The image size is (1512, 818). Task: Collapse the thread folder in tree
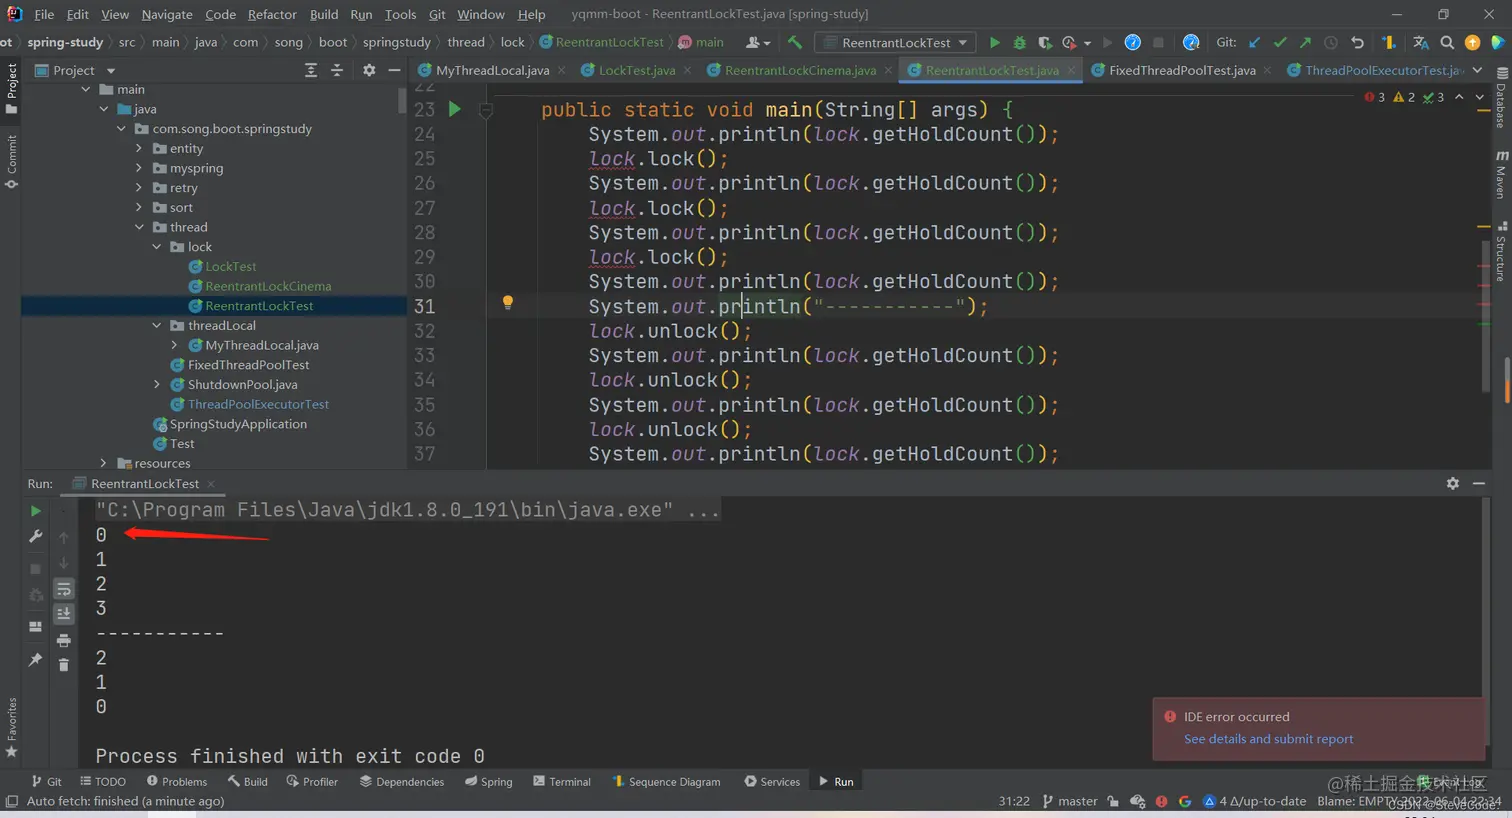[139, 228]
